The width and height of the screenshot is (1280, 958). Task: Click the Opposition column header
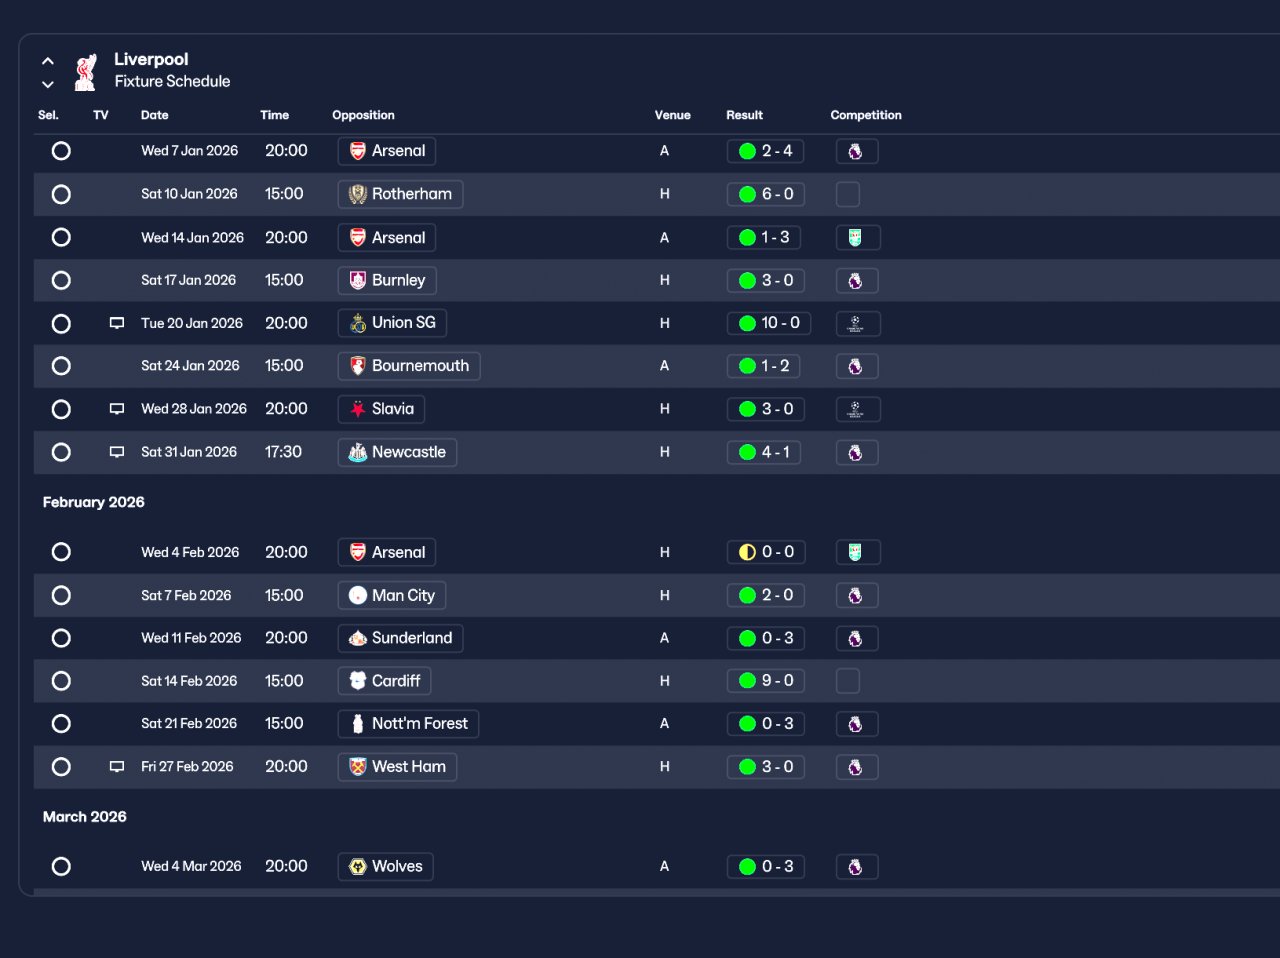point(363,115)
